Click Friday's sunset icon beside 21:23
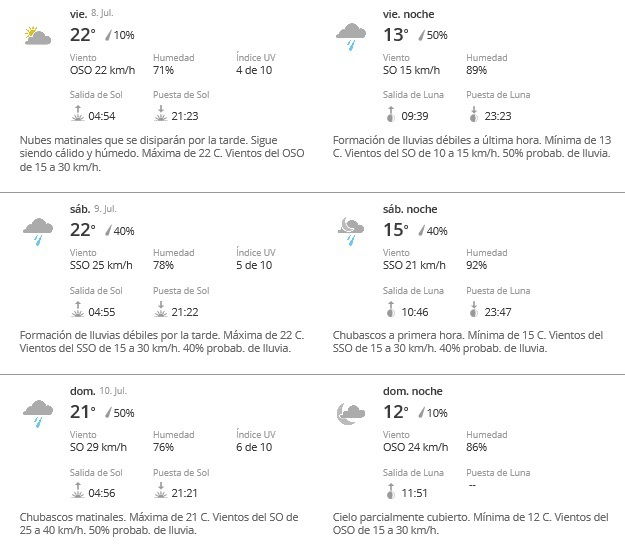Screen dimensions: 625x549 click(161, 113)
